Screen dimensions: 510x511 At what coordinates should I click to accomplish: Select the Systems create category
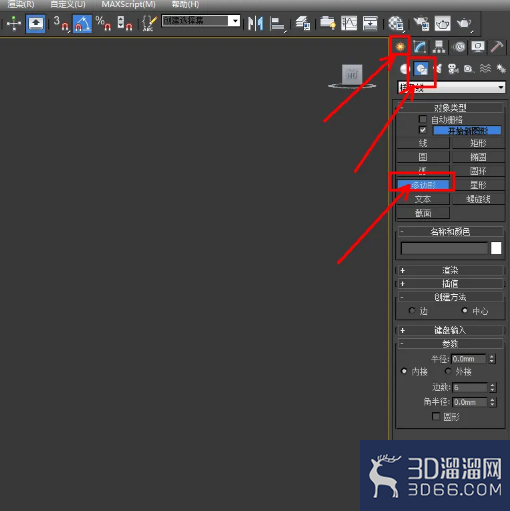pyautogui.click(x=501, y=69)
